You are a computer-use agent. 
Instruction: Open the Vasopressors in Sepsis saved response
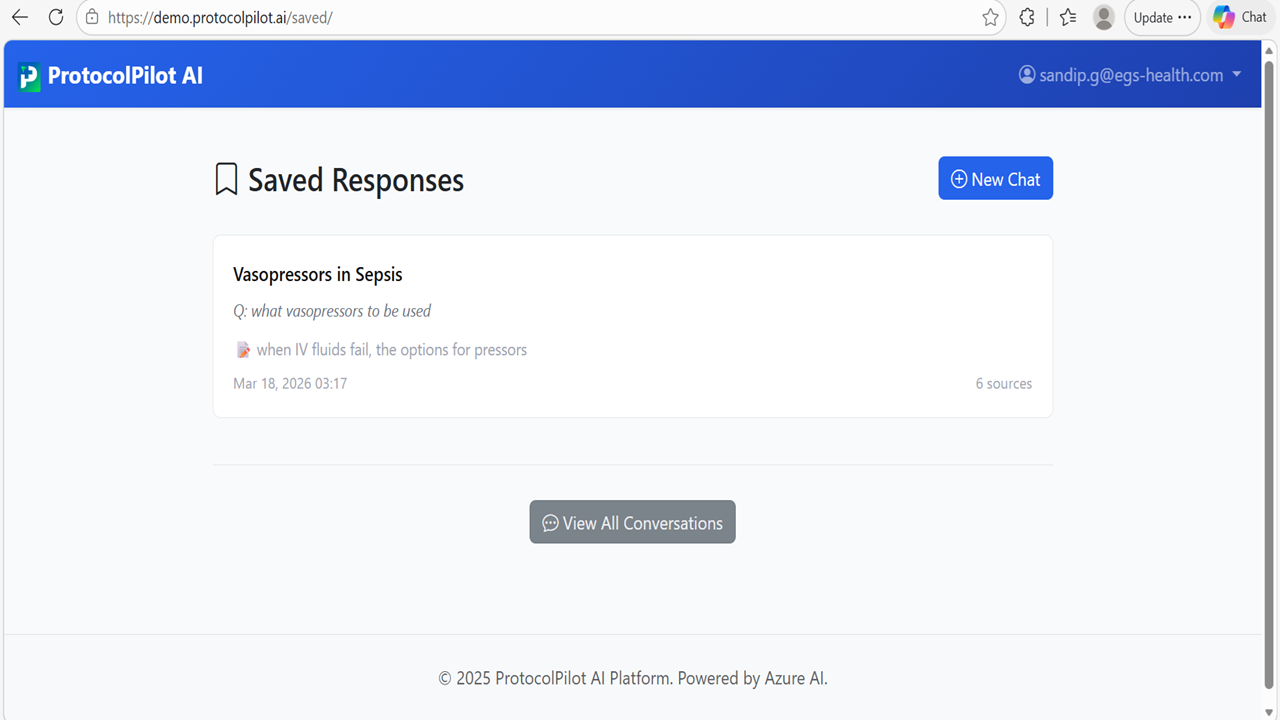[x=632, y=326]
